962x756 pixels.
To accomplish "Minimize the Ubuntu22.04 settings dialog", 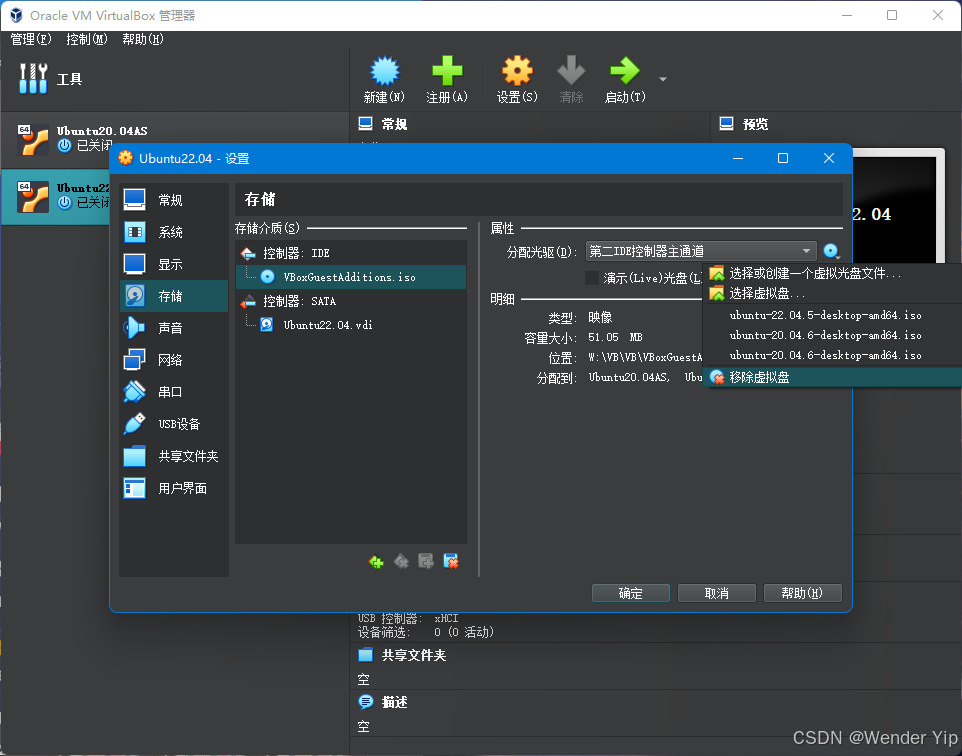I will point(738,158).
